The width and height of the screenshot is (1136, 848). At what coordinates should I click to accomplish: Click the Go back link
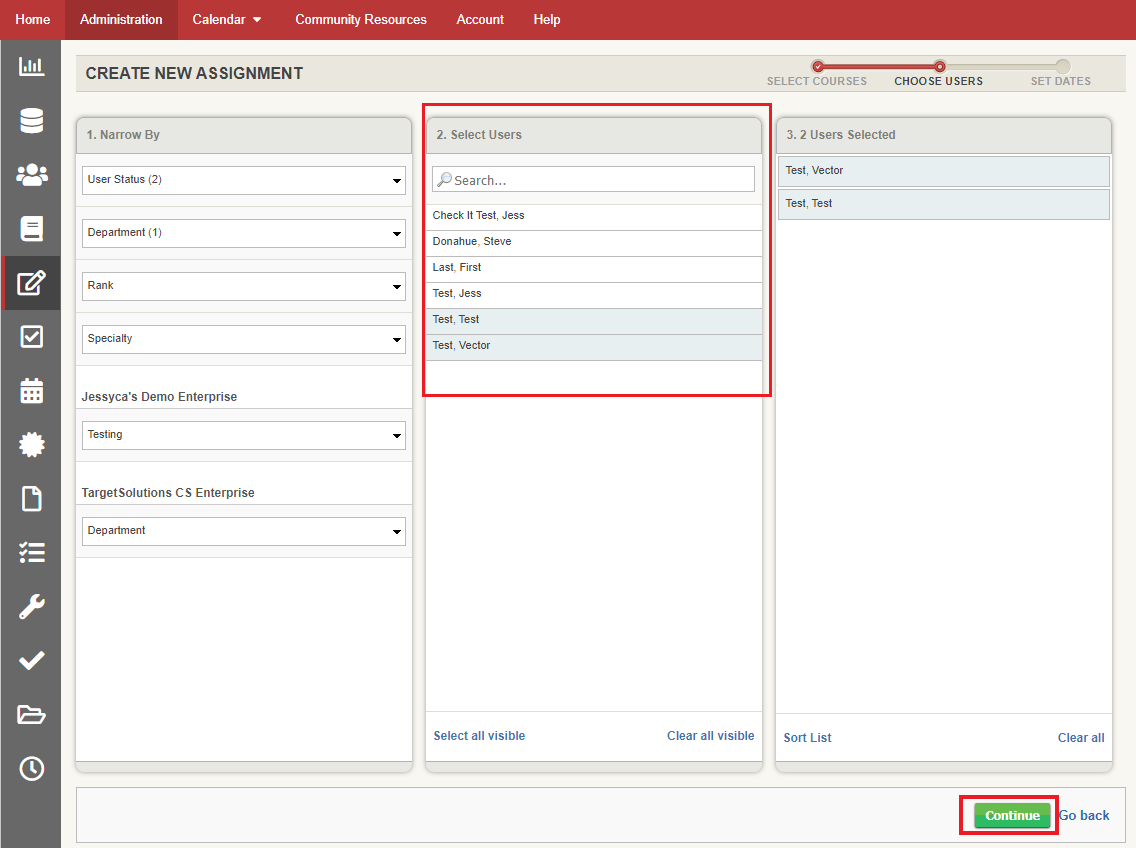[1084, 815]
